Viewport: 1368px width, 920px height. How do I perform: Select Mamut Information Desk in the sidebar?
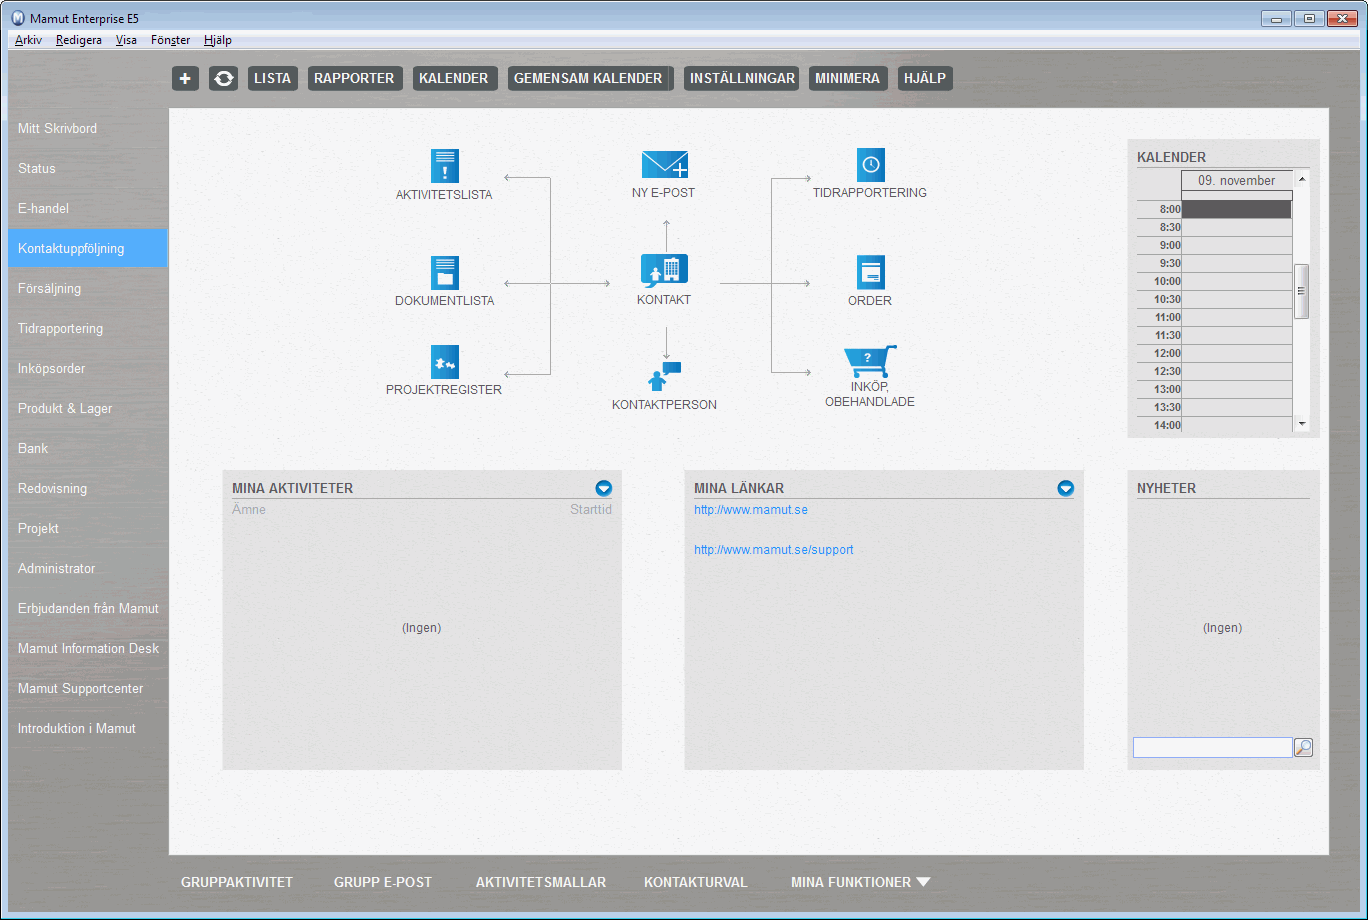88,648
